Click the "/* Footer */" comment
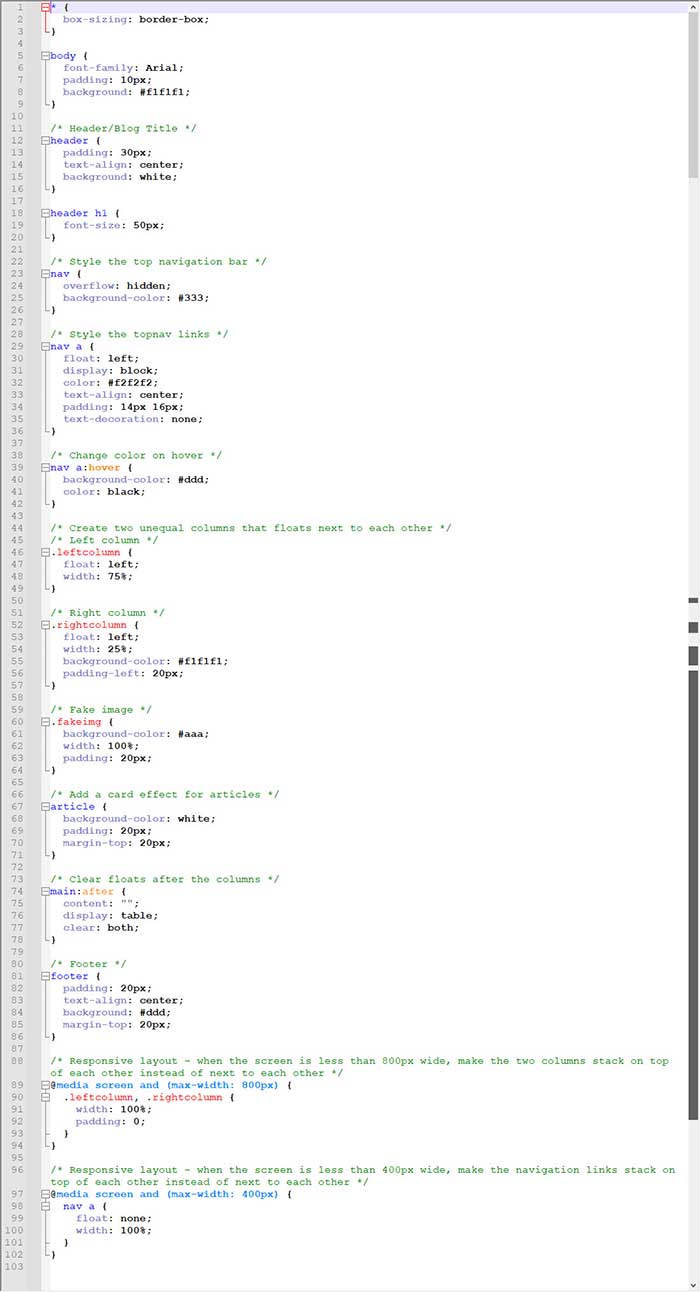This screenshot has height=1292, width=700. point(89,964)
